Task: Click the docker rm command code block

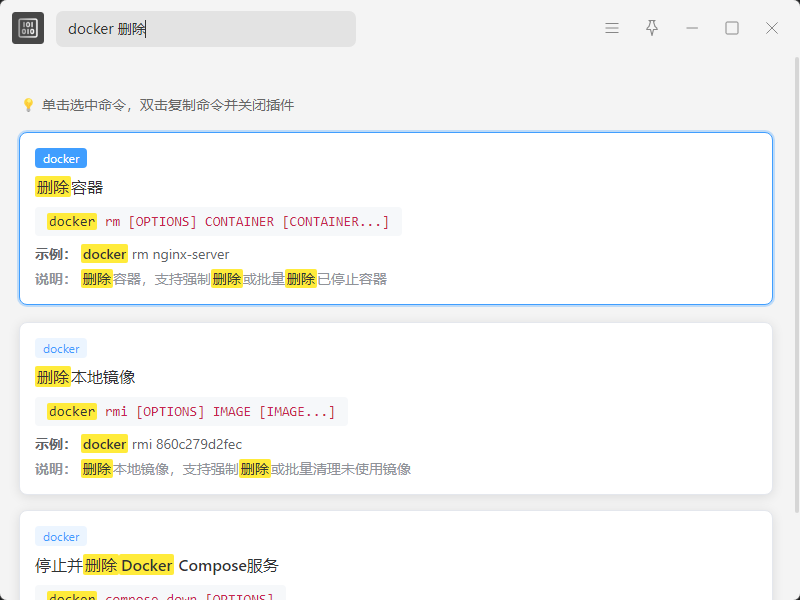Action: 218,222
